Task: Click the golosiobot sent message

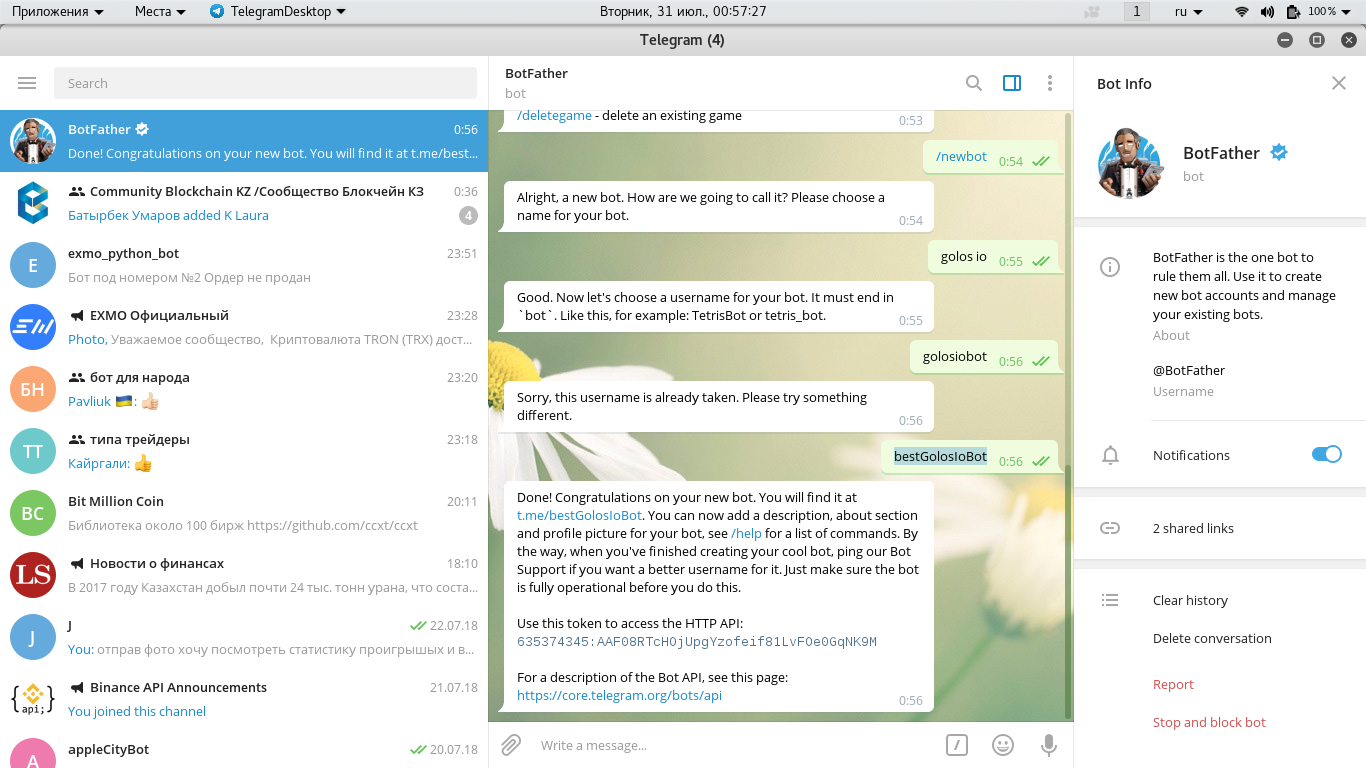Action: (984, 357)
